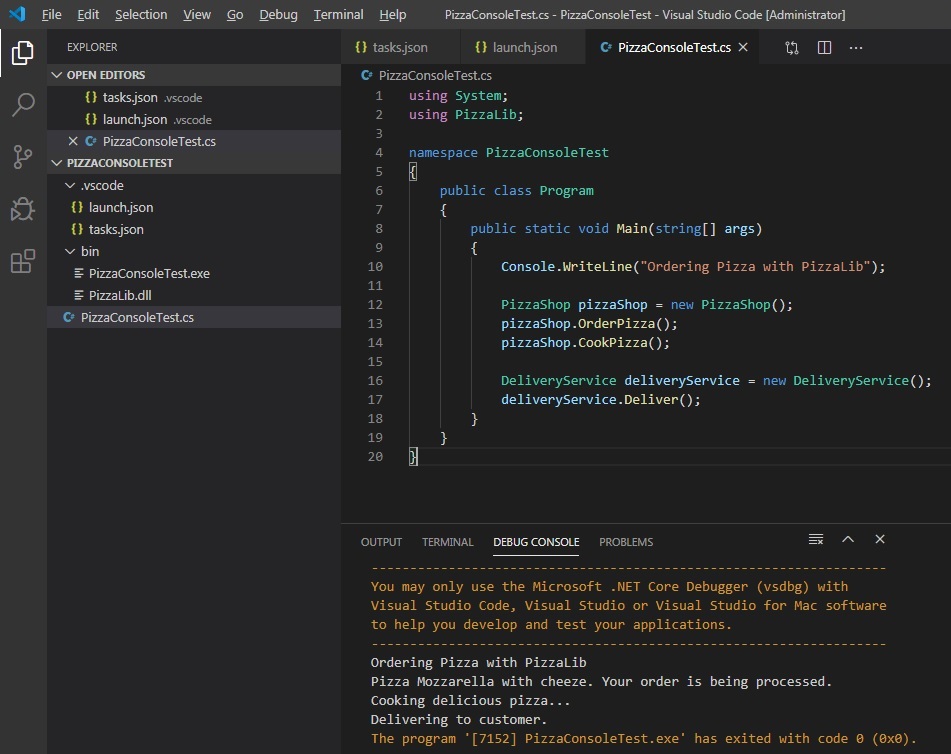951x754 pixels.
Task: Open the Debug view in activity bar
Action: pos(22,209)
